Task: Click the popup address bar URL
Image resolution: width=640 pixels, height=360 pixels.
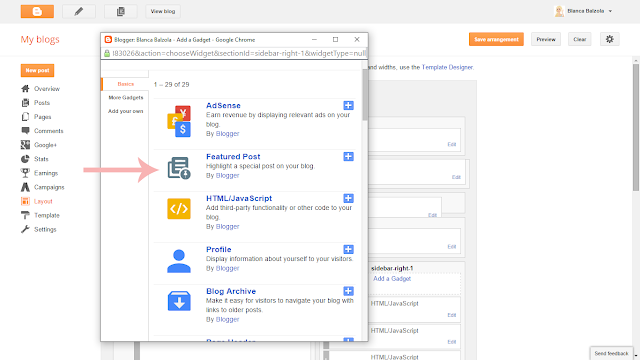Action: tap(239, 53)
